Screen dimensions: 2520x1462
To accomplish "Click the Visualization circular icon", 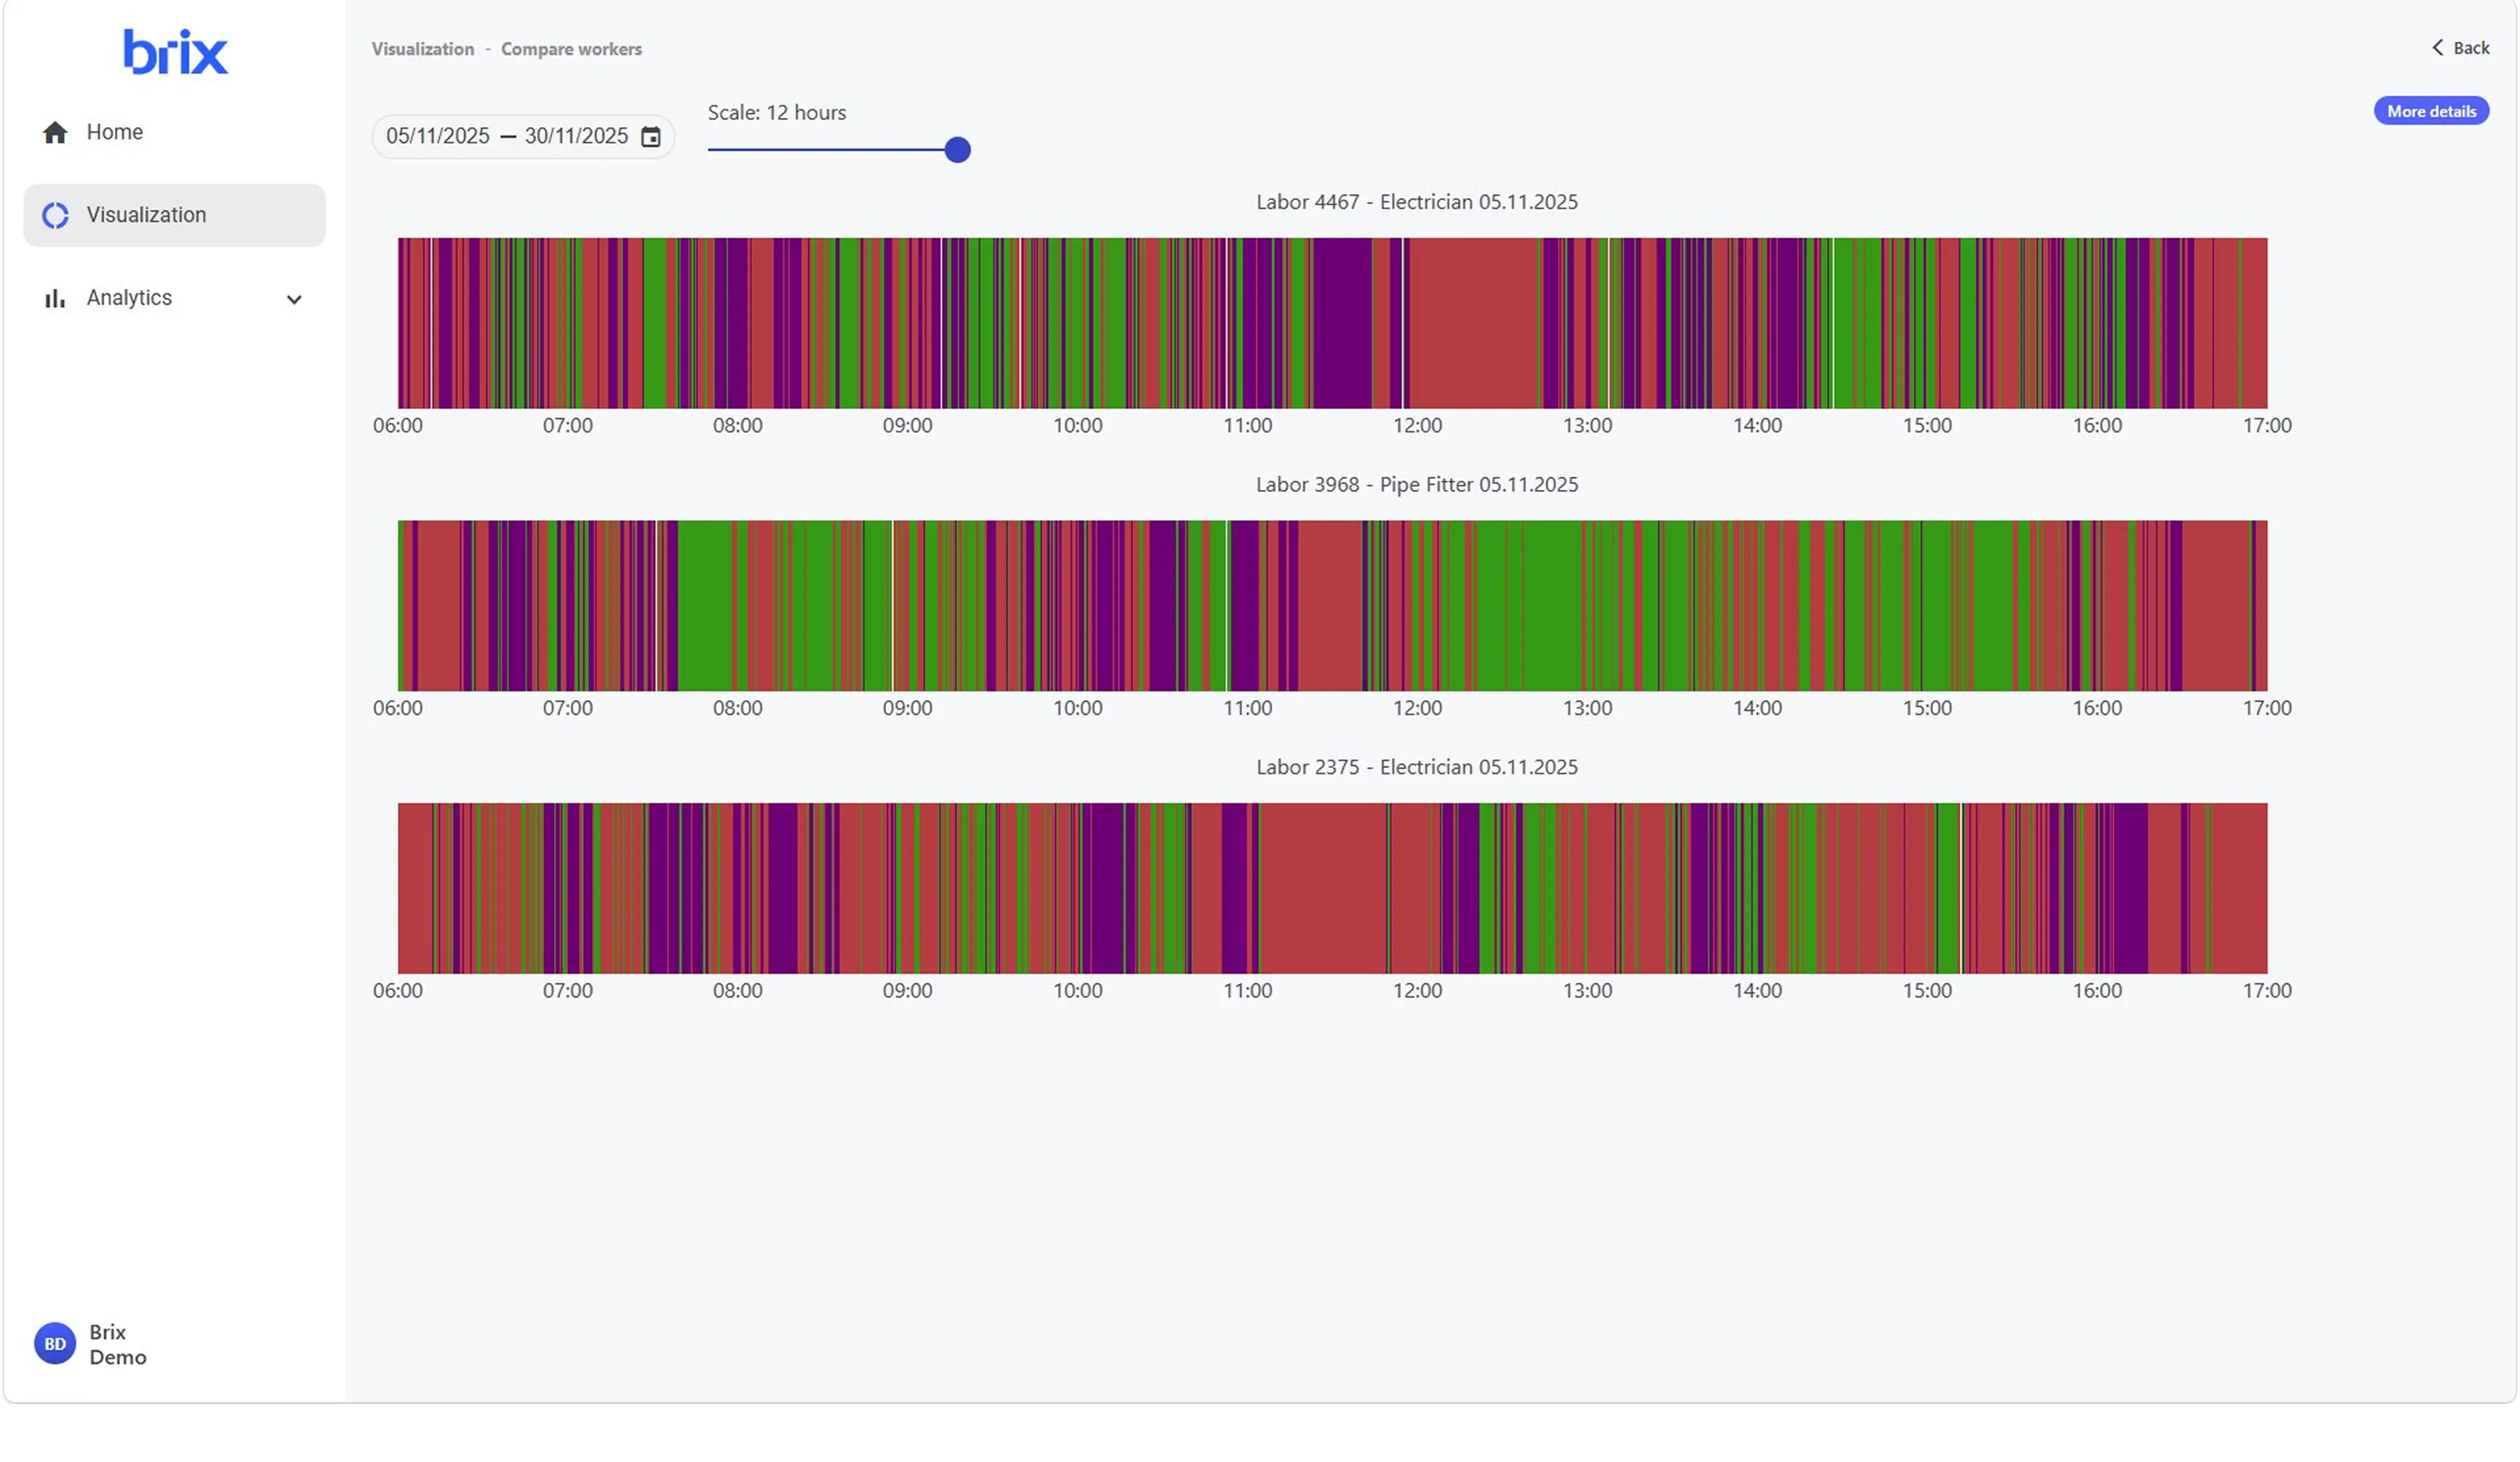I will click(x=55, y=215).
